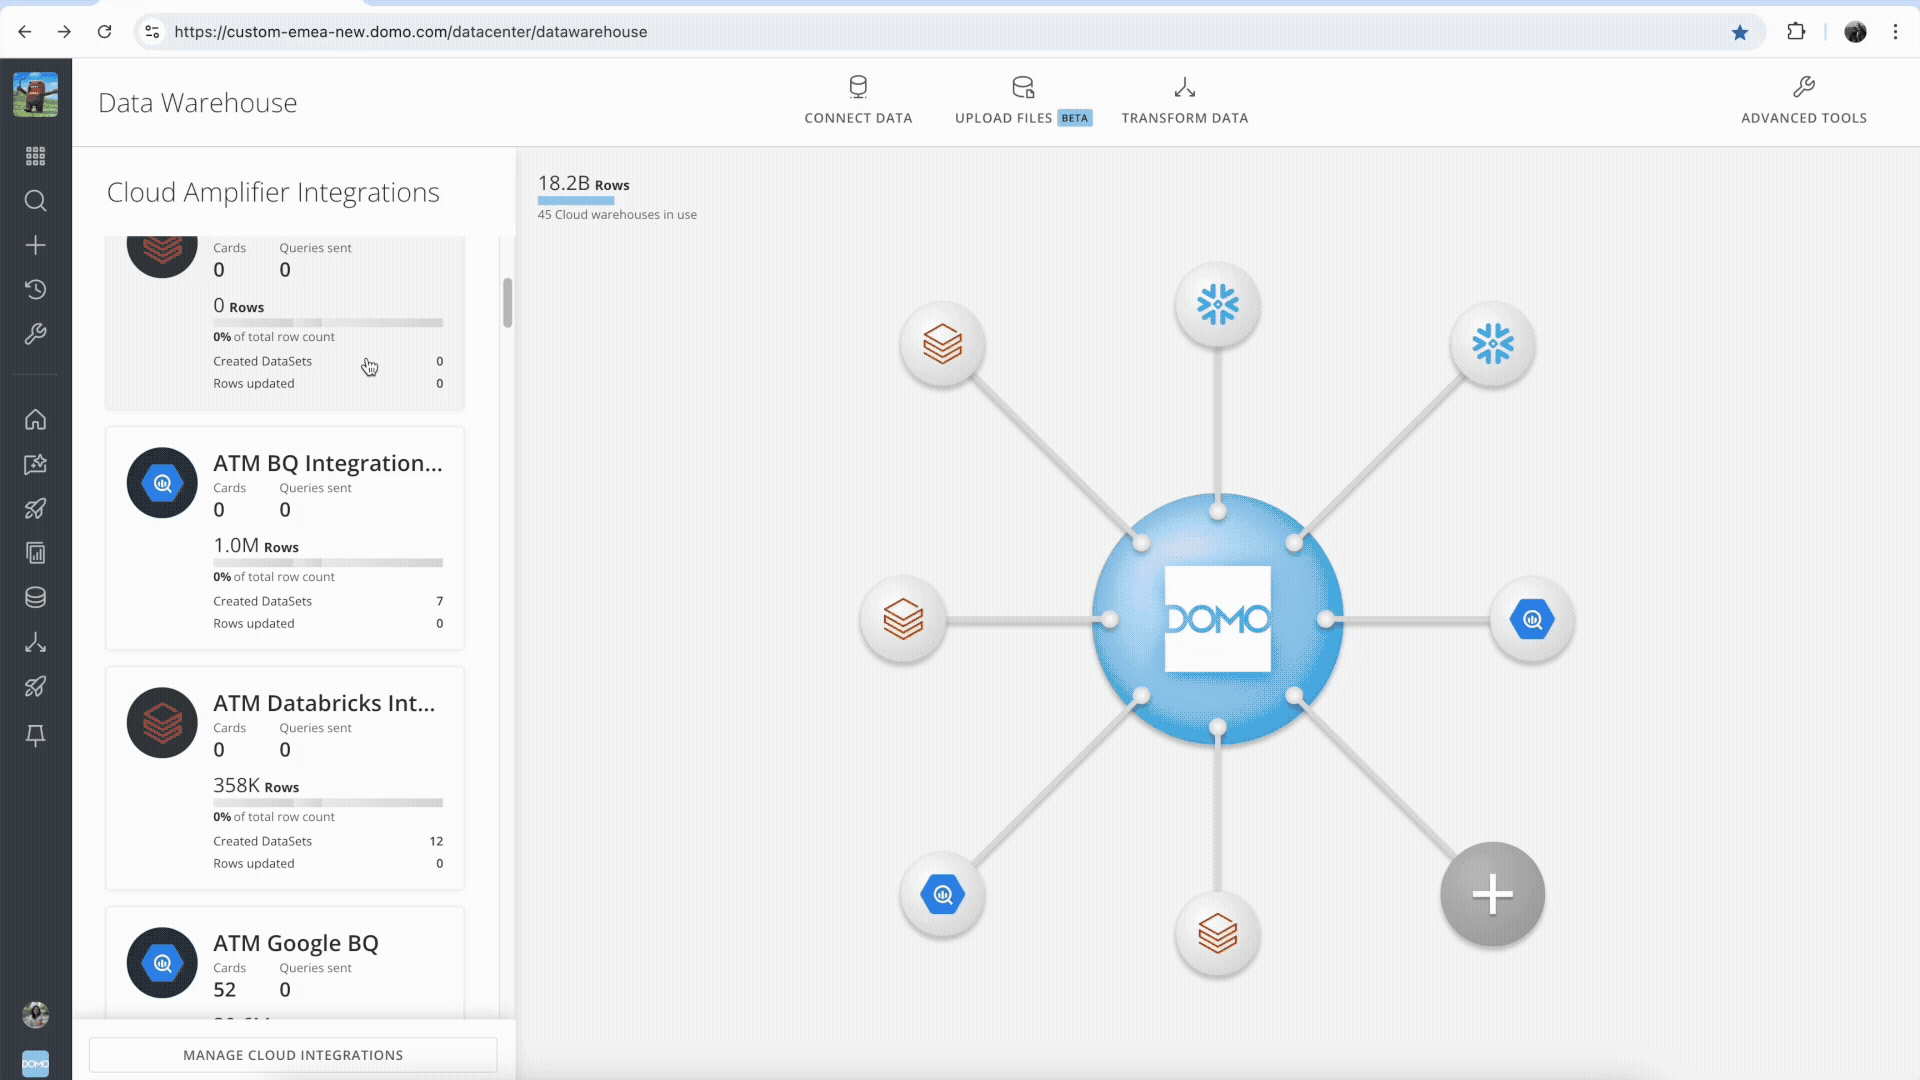
Task: Open the upper rocket icon in sidebar
Action: tap(35, 508)
